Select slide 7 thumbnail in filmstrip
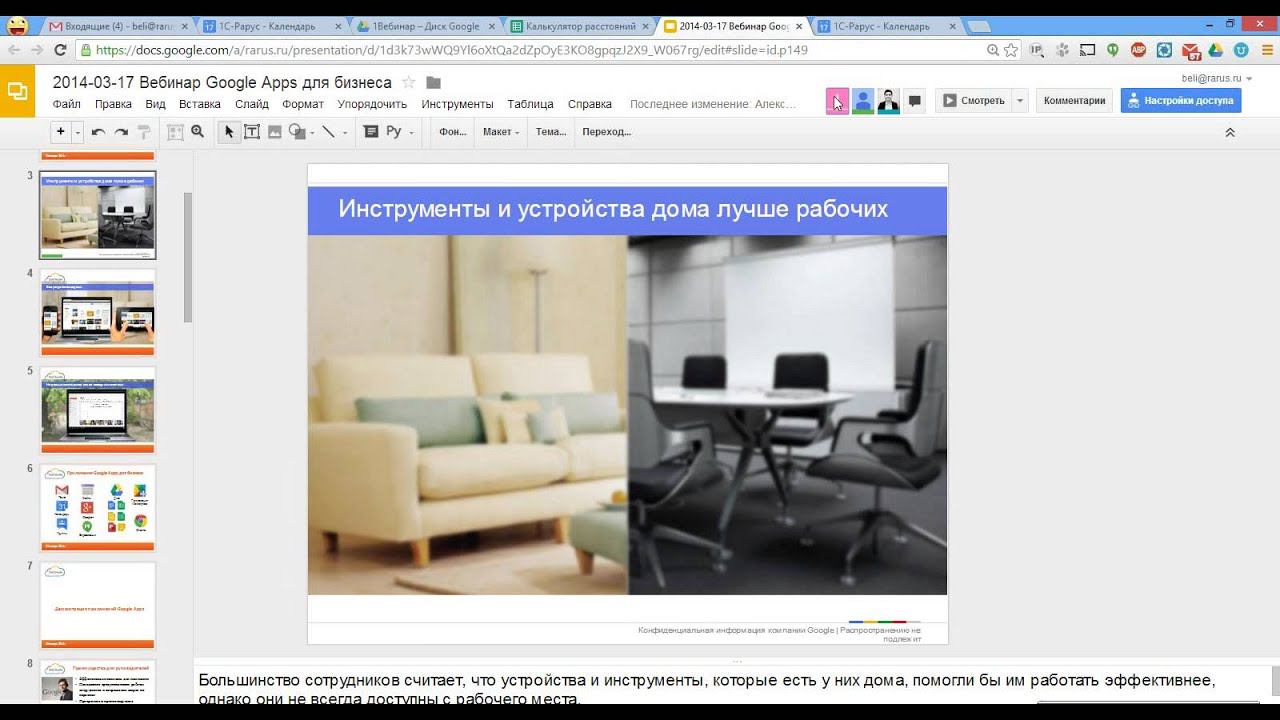The width and height of the screenshot is (1280, 720). 98,605
